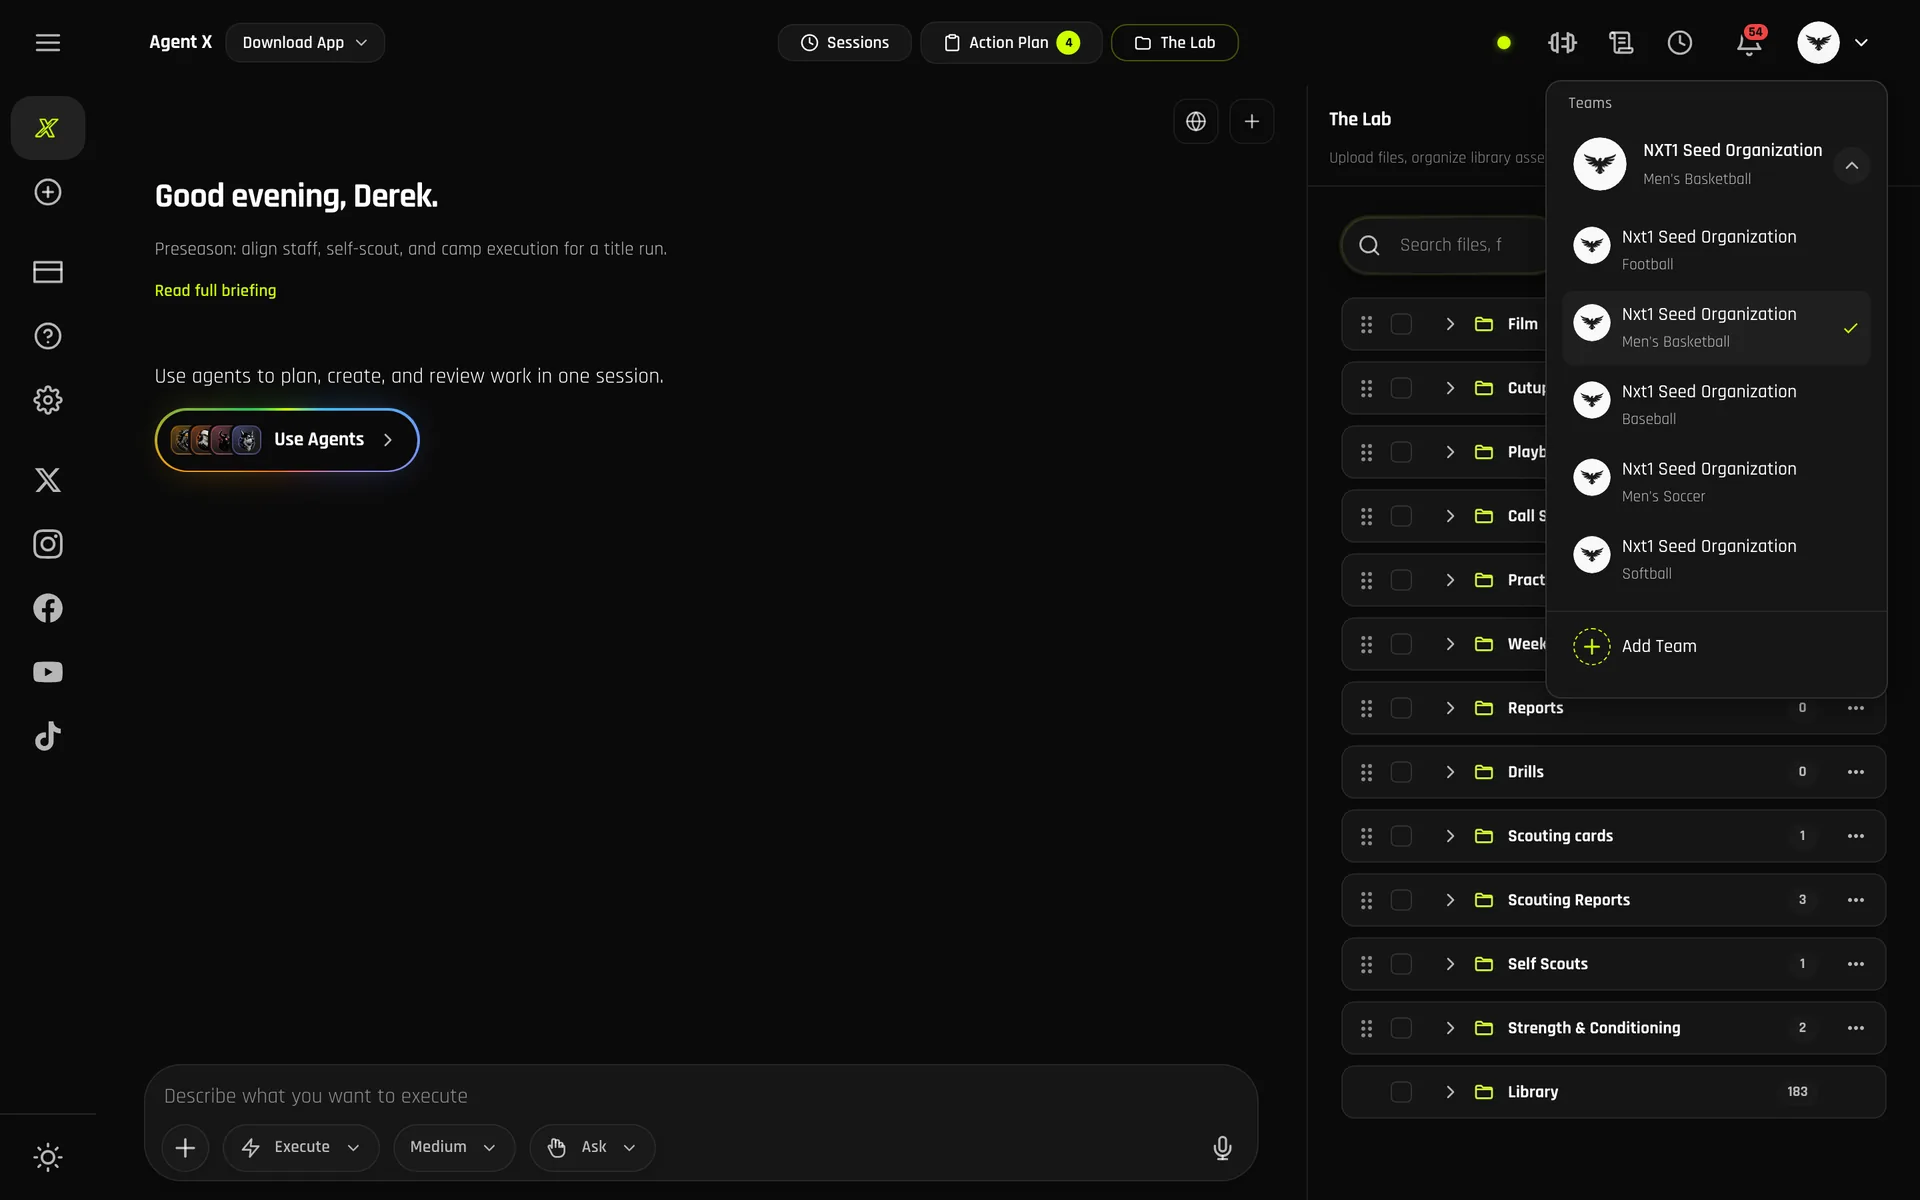
Task: Focus the Describe what you want prompt field
Action: (700, 1096)
